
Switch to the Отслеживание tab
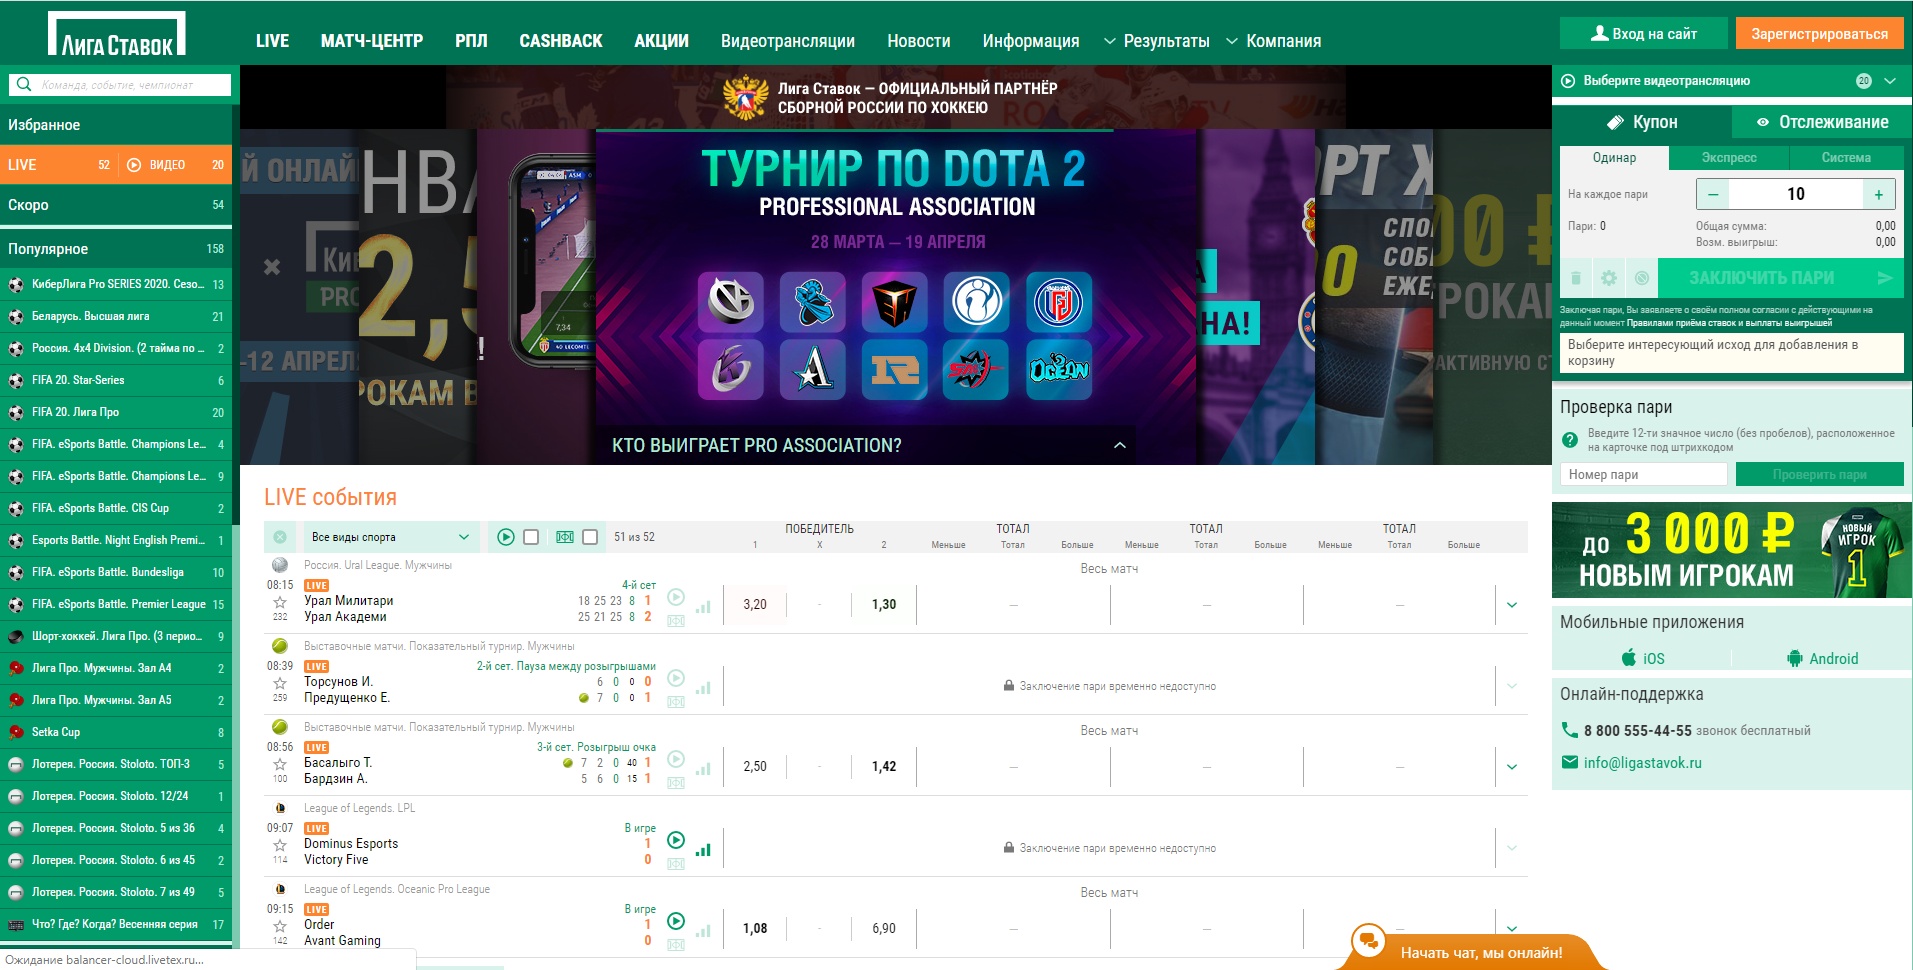[x=1822, y=122]
